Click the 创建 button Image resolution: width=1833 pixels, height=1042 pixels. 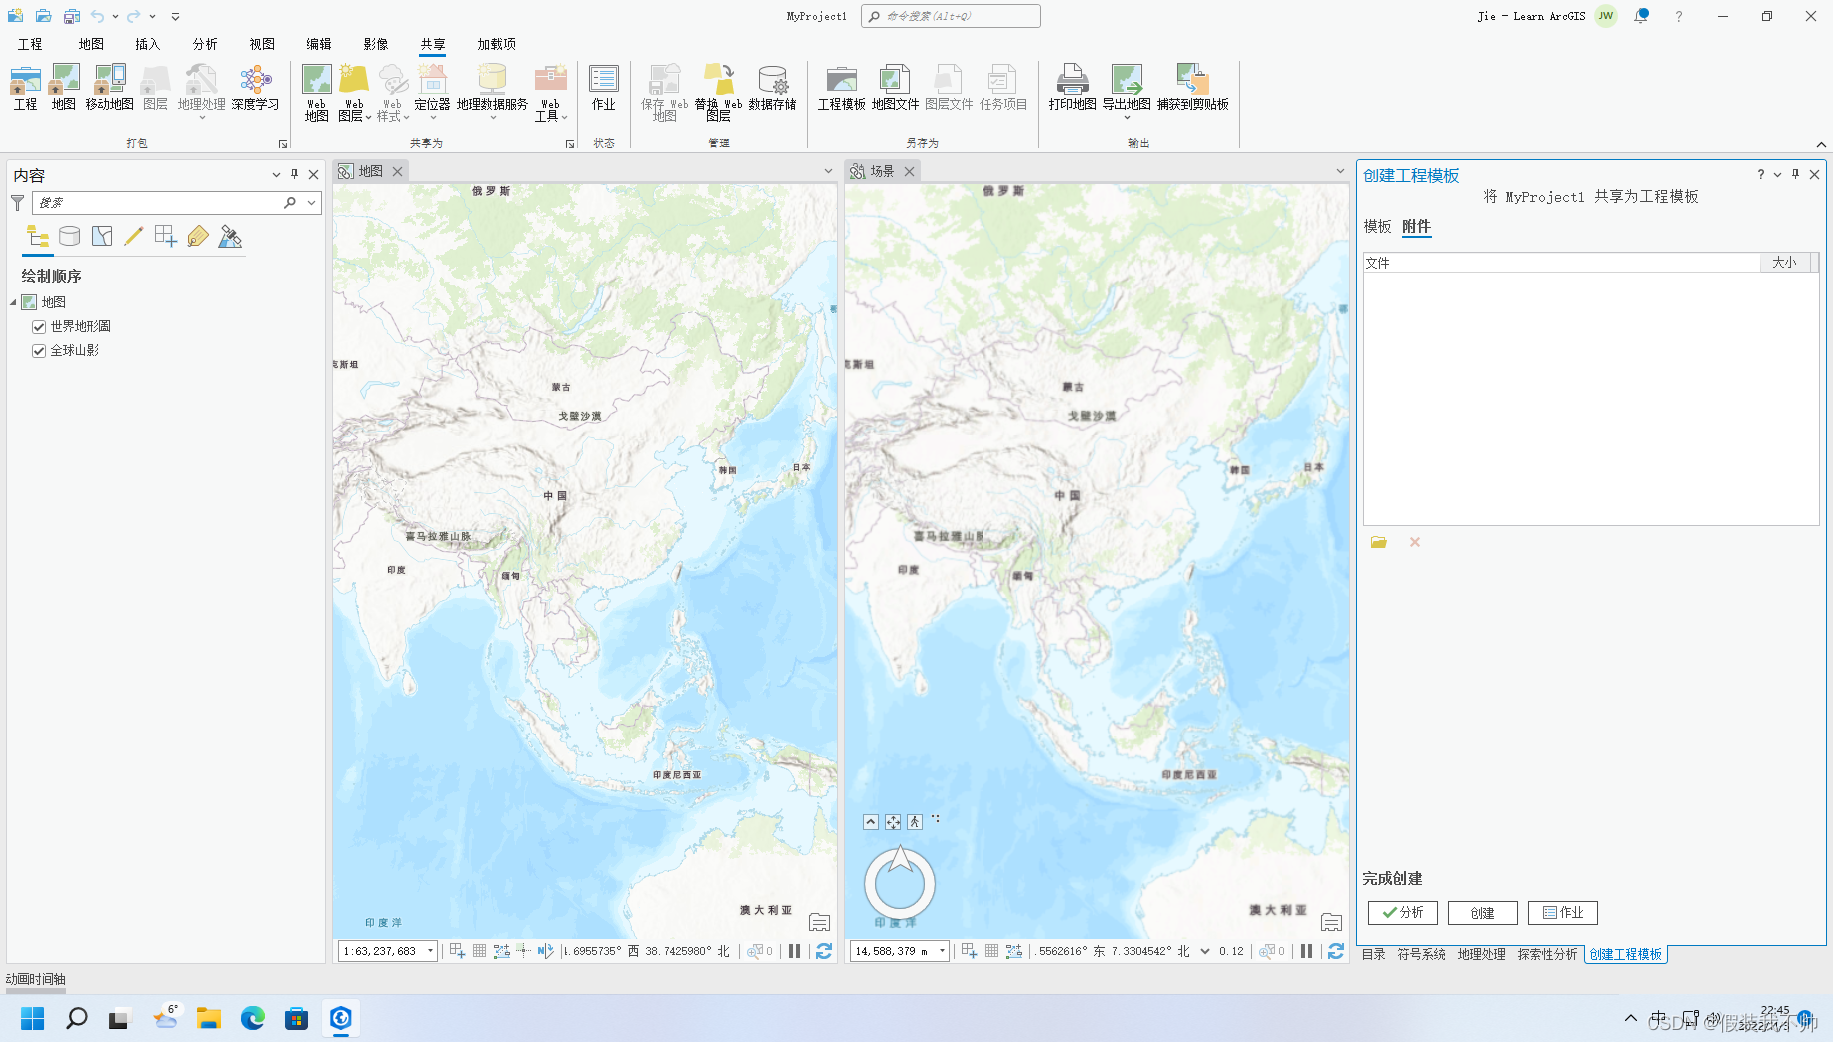pos(1483,913)
